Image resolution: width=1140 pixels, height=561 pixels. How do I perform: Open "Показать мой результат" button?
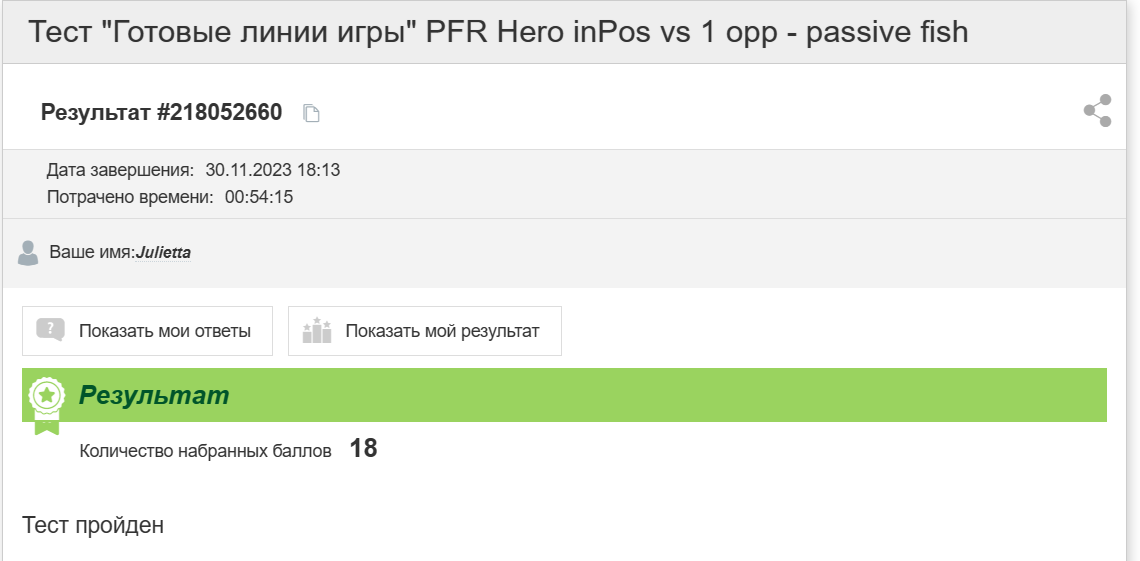click(425, 331)
